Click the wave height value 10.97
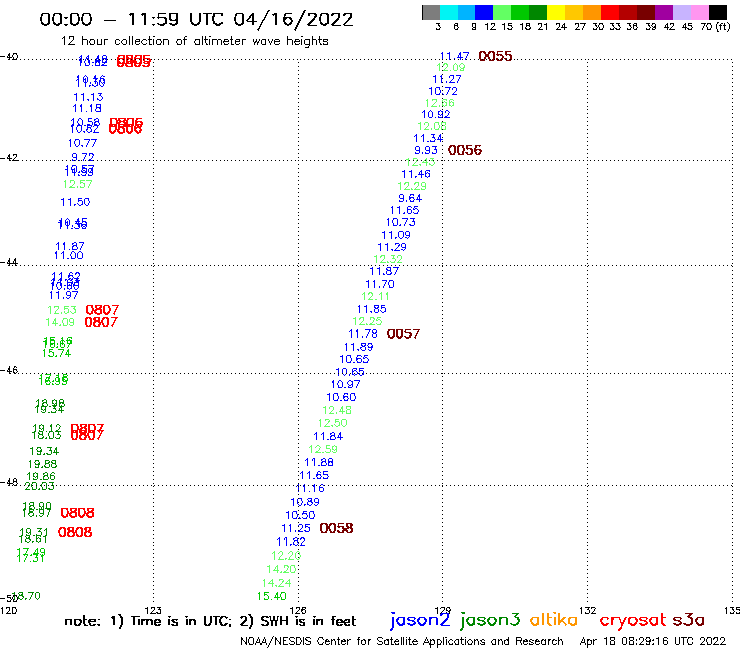Image resolution: width=740 pixels, height=650 pixels. (x=345, y=384)
